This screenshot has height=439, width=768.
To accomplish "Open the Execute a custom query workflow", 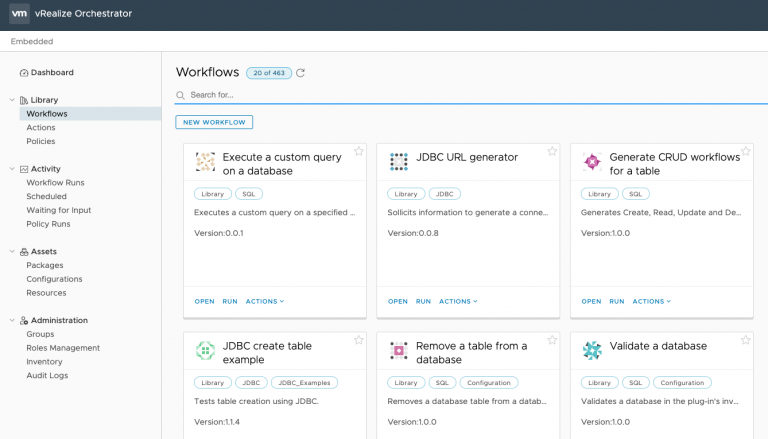I will pyautogui.click(x=204, y=301).
